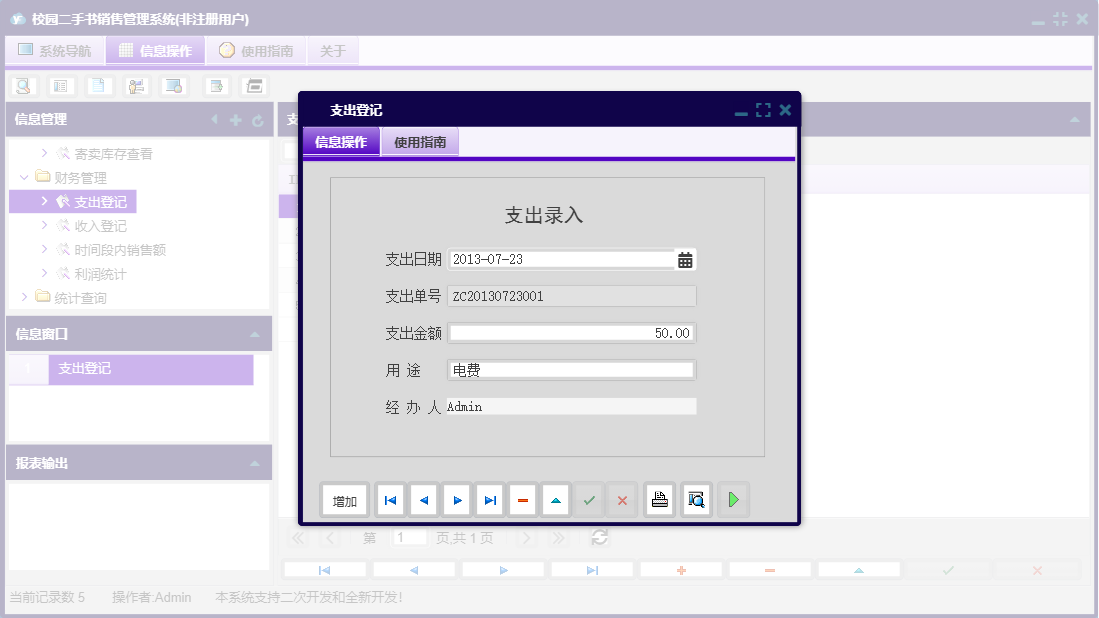The height and width of the screenshot is (618, 1099).
Task: Click the print icon in the dialog toolbar
Action: click(659, 499)
